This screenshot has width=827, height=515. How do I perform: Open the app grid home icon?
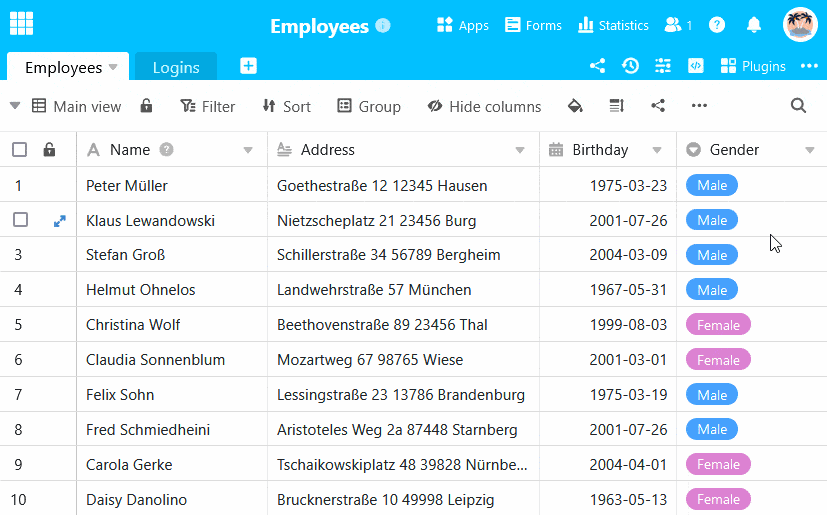pos(21,24)
